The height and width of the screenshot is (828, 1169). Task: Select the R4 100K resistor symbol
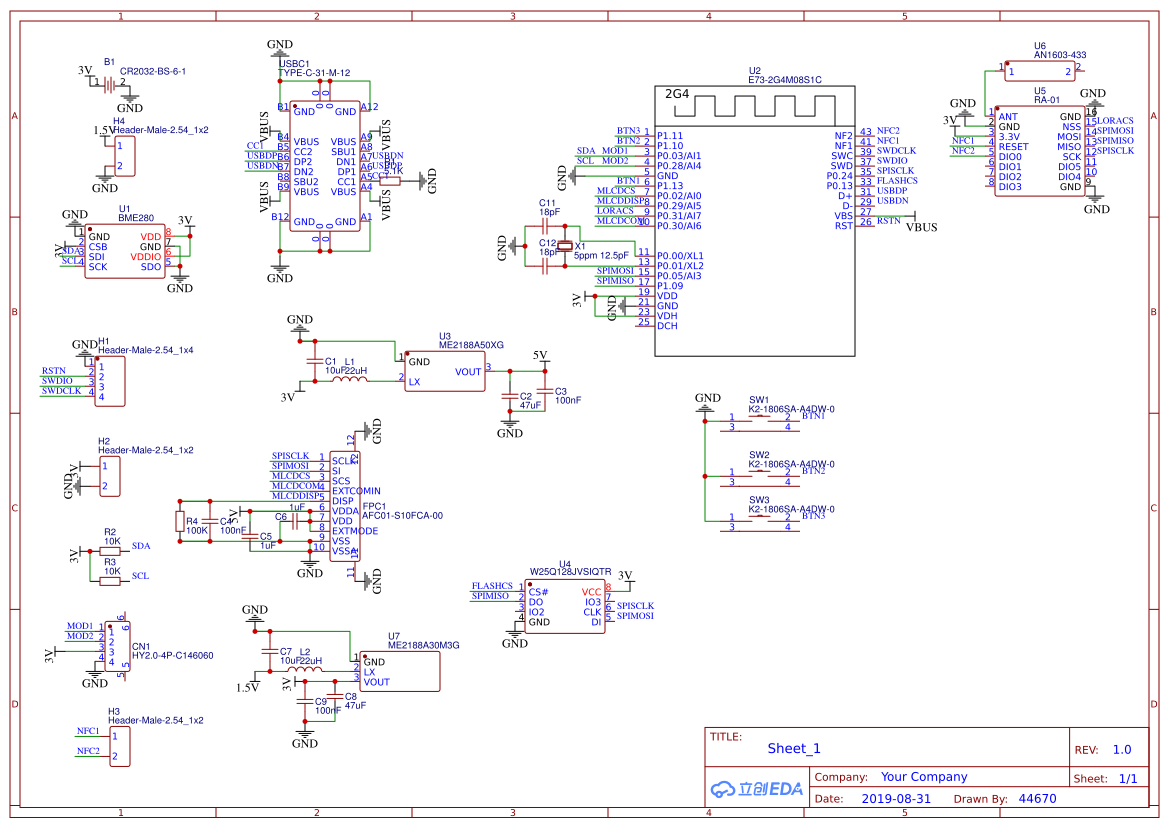[x=180, y=521]
